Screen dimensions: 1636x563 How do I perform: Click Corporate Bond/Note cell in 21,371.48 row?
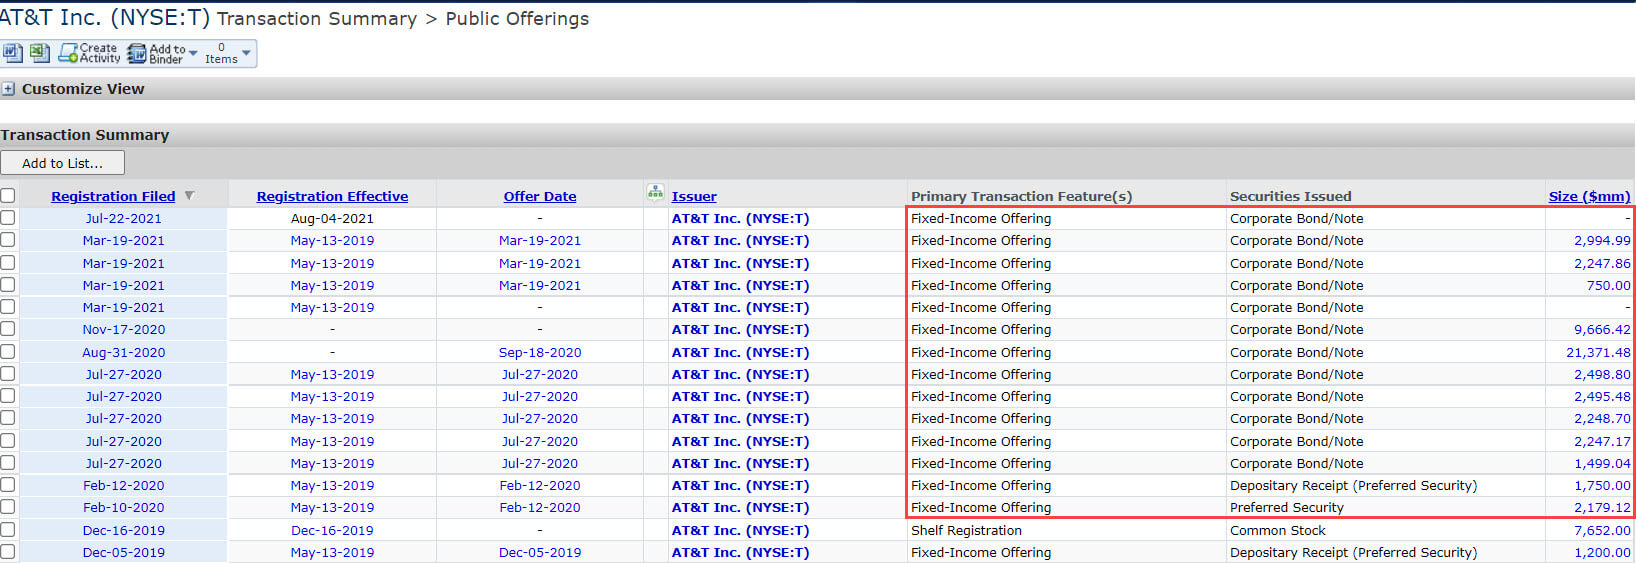coord(1296,352)
